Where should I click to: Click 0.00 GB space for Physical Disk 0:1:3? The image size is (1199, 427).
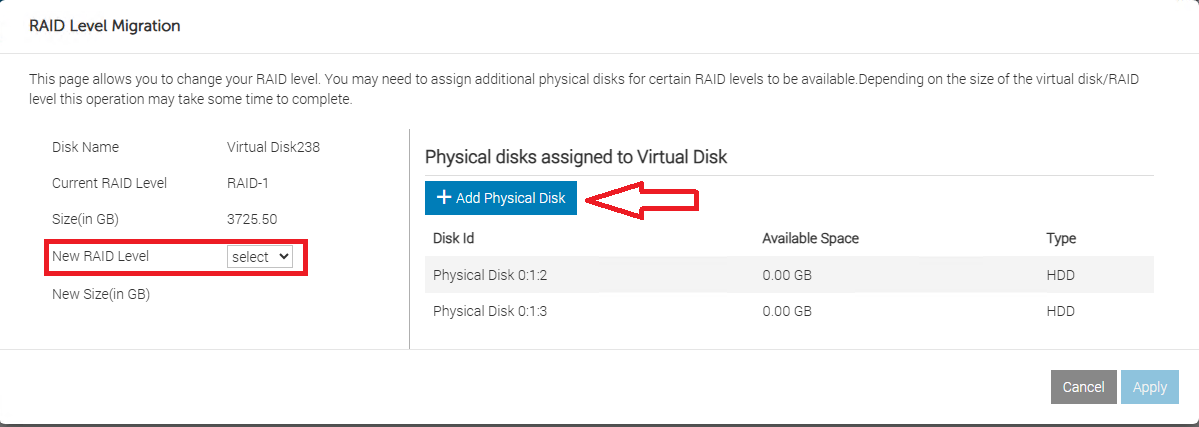tap(787, 311)
